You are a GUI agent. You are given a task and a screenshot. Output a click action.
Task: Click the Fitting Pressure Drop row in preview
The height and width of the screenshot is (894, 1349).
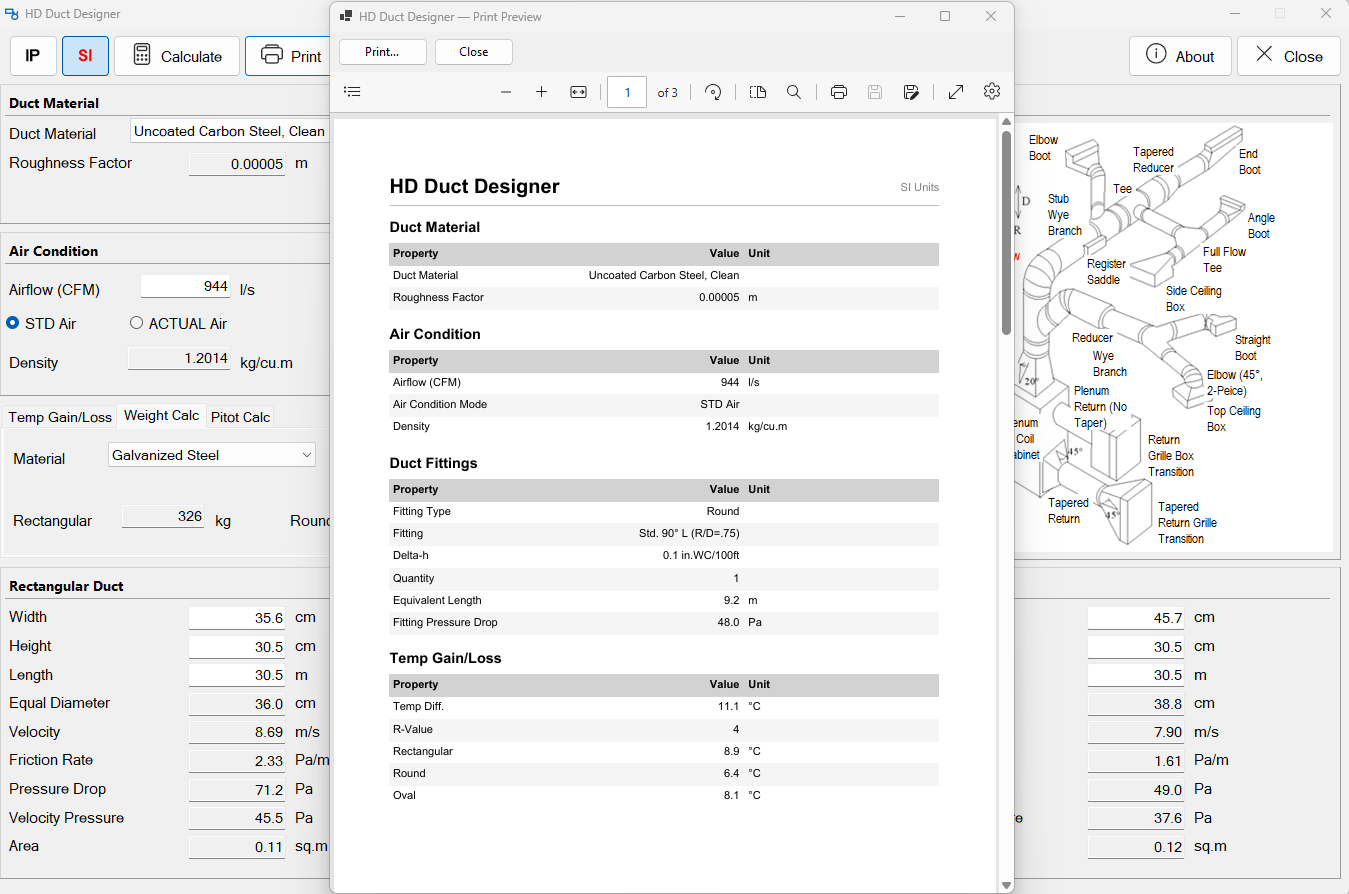(664, 623)
